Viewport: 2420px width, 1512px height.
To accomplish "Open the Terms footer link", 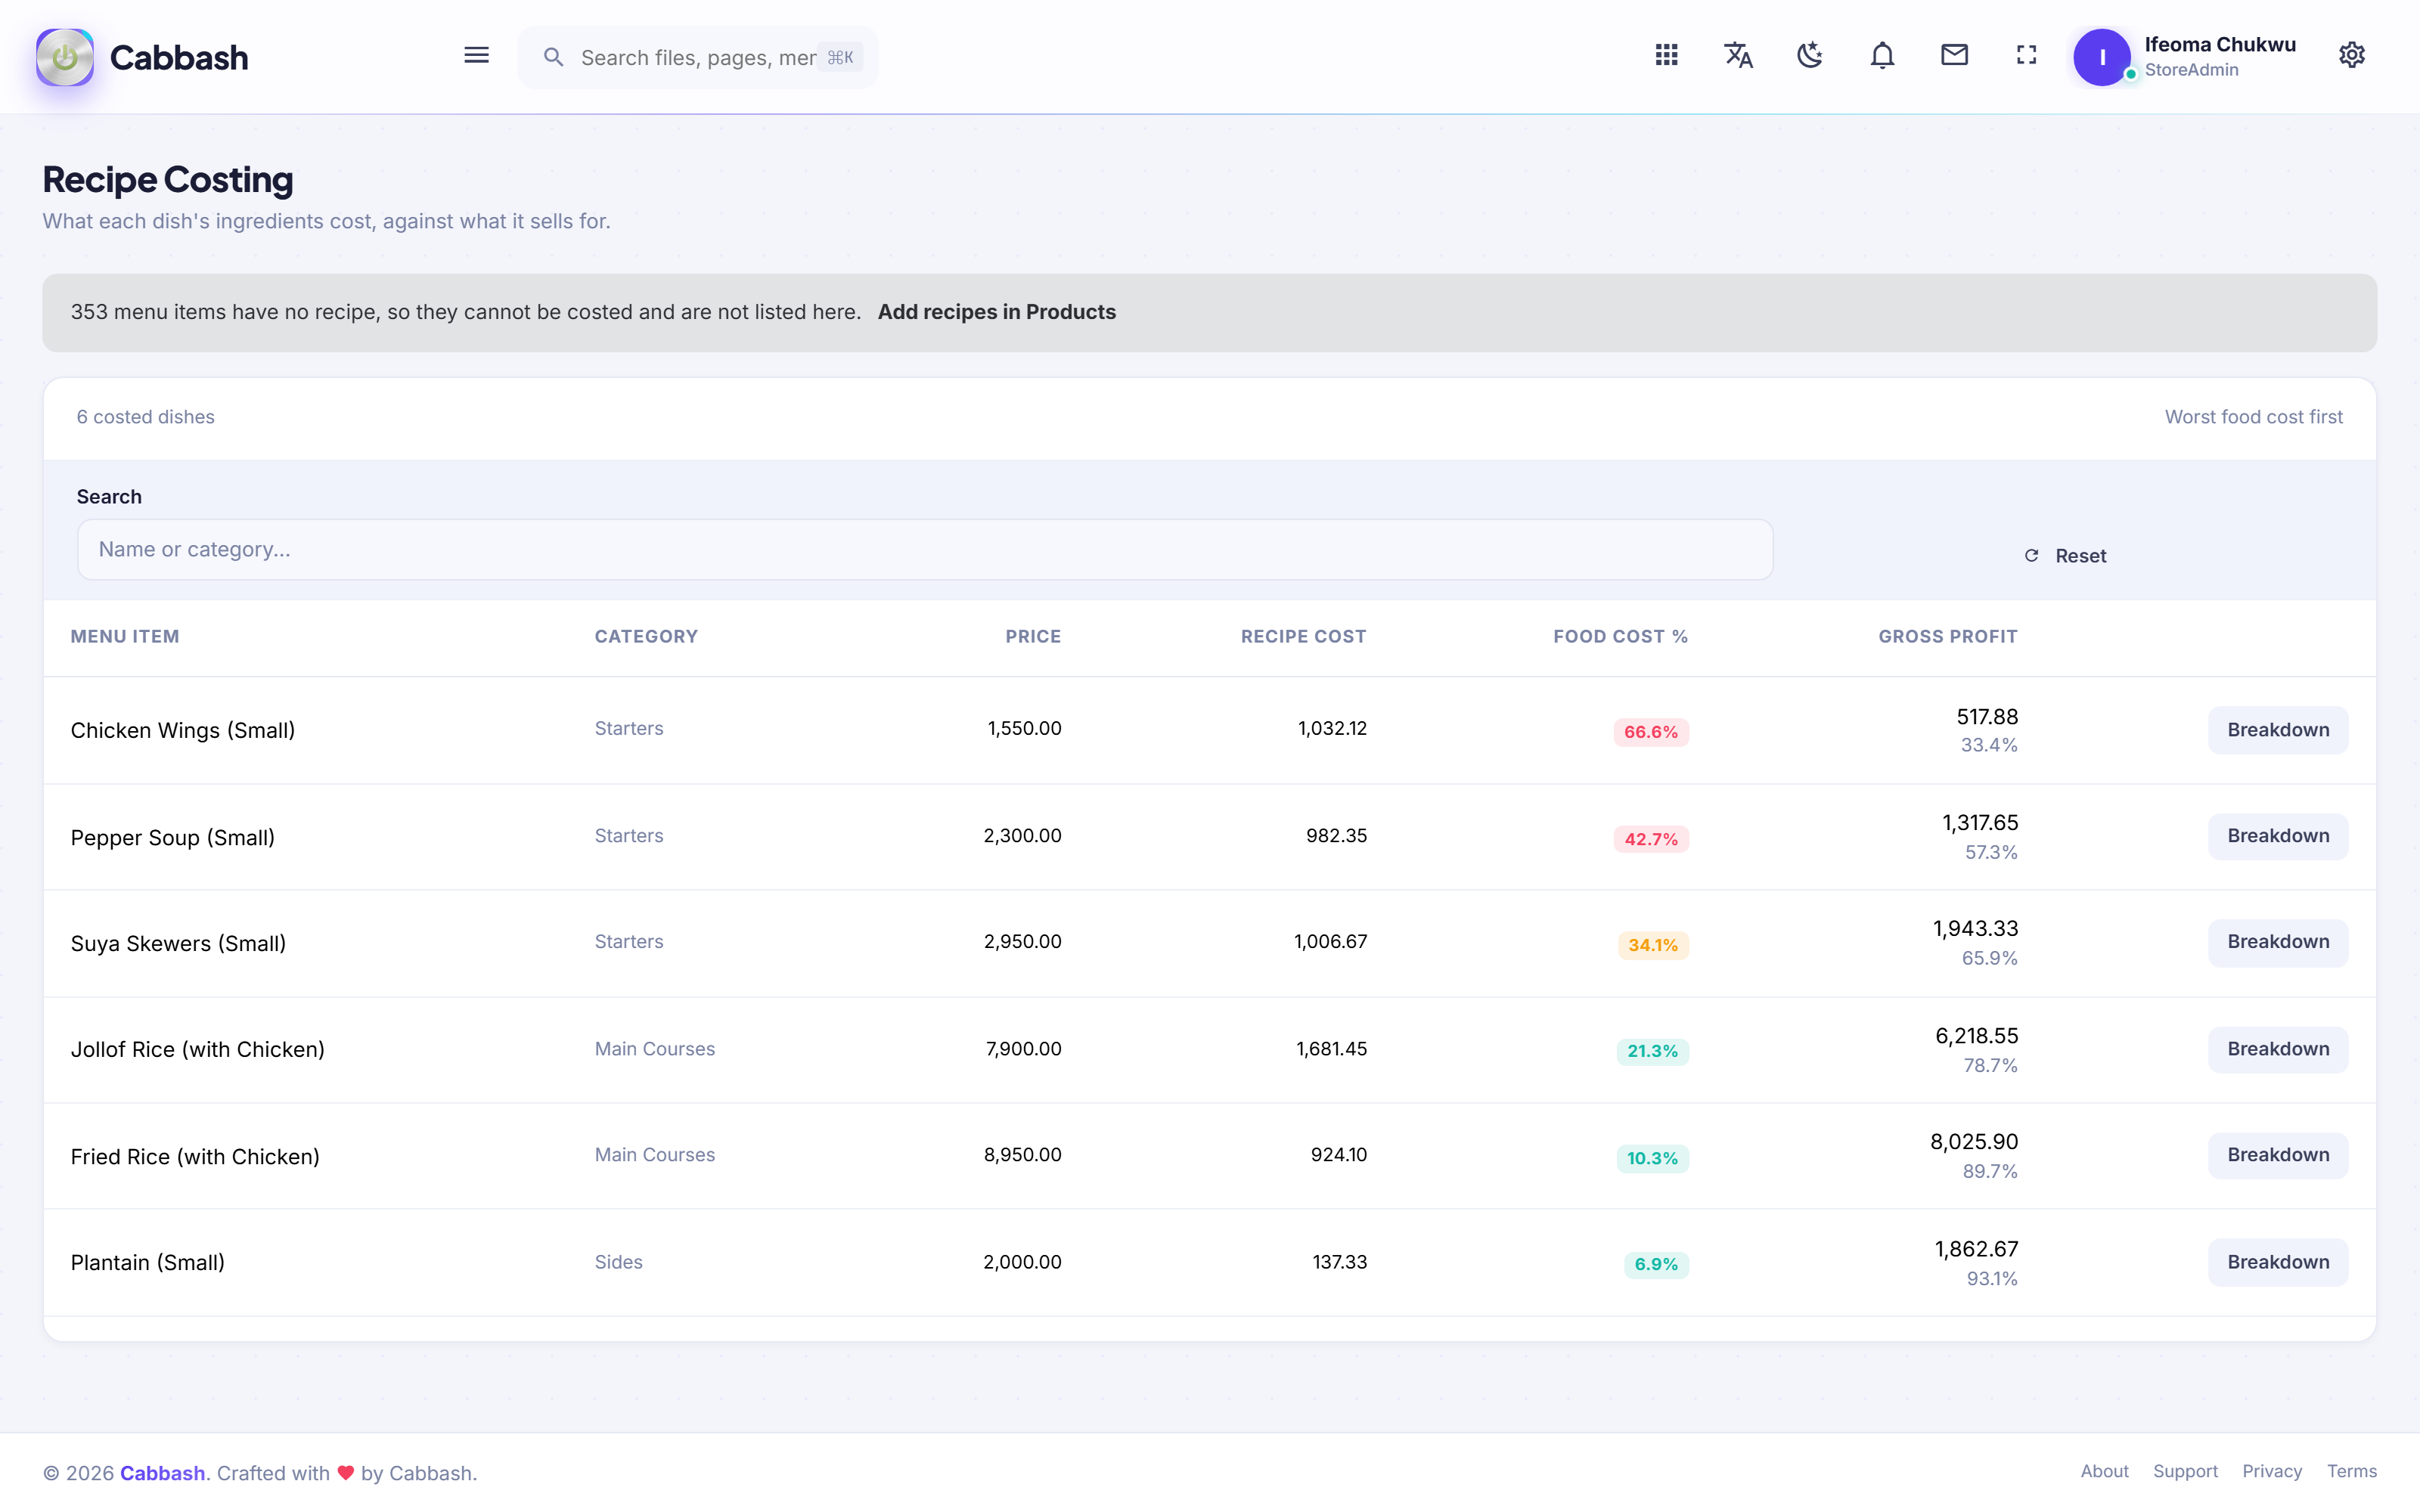I will click(x=2351, y=1471).
